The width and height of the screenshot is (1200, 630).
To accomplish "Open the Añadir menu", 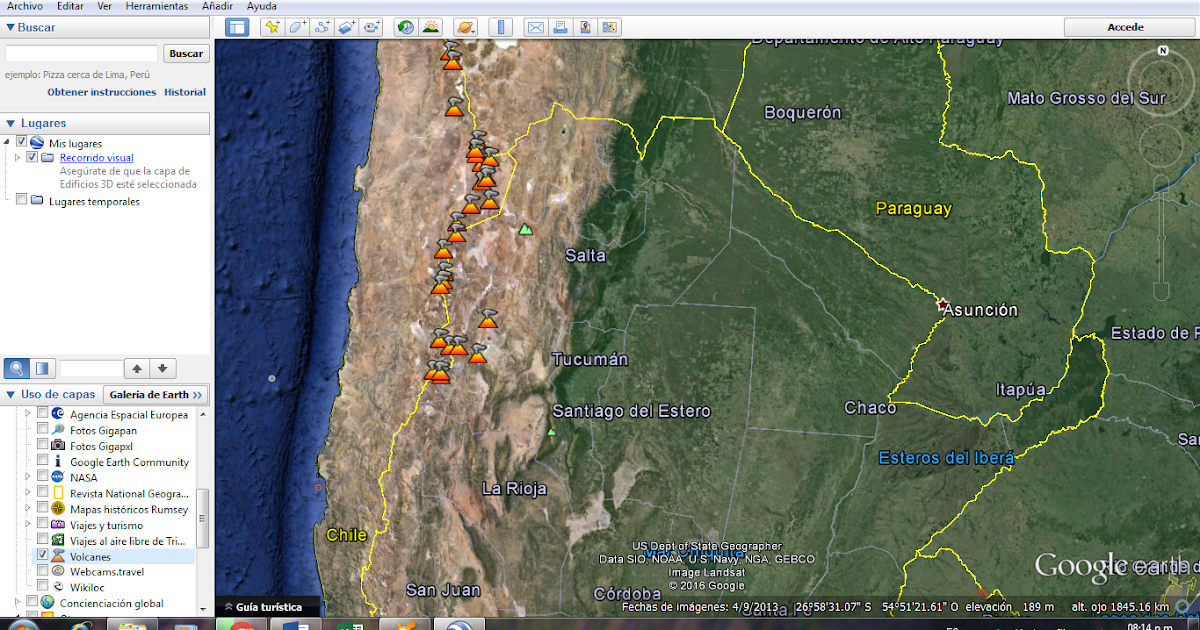I will coord(217,6).
